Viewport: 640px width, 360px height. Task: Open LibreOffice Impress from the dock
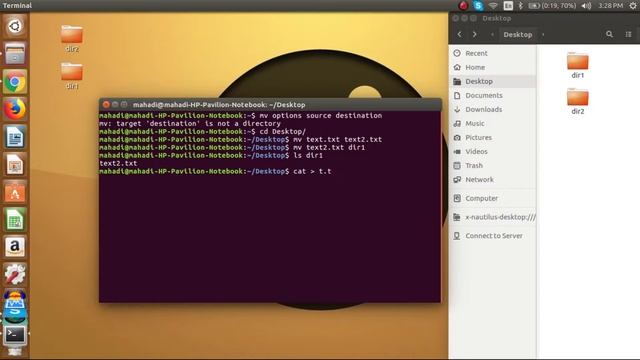pos(15,164)
